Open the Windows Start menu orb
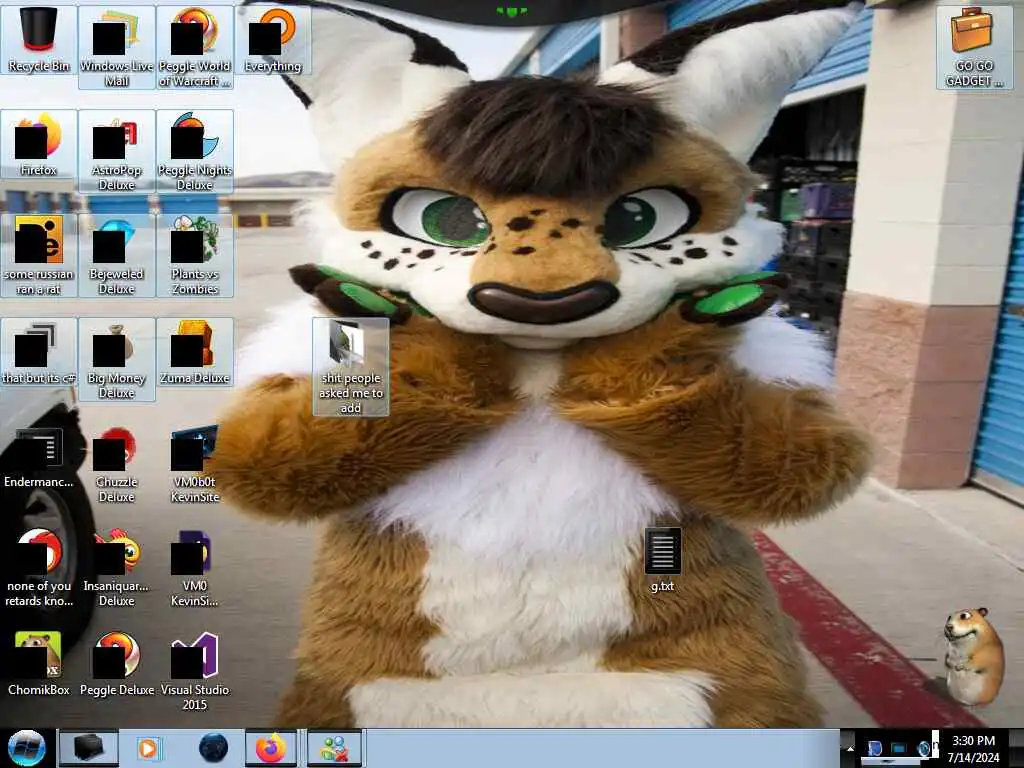Screen dimensions: 1024x768 (x=26, y=748)
